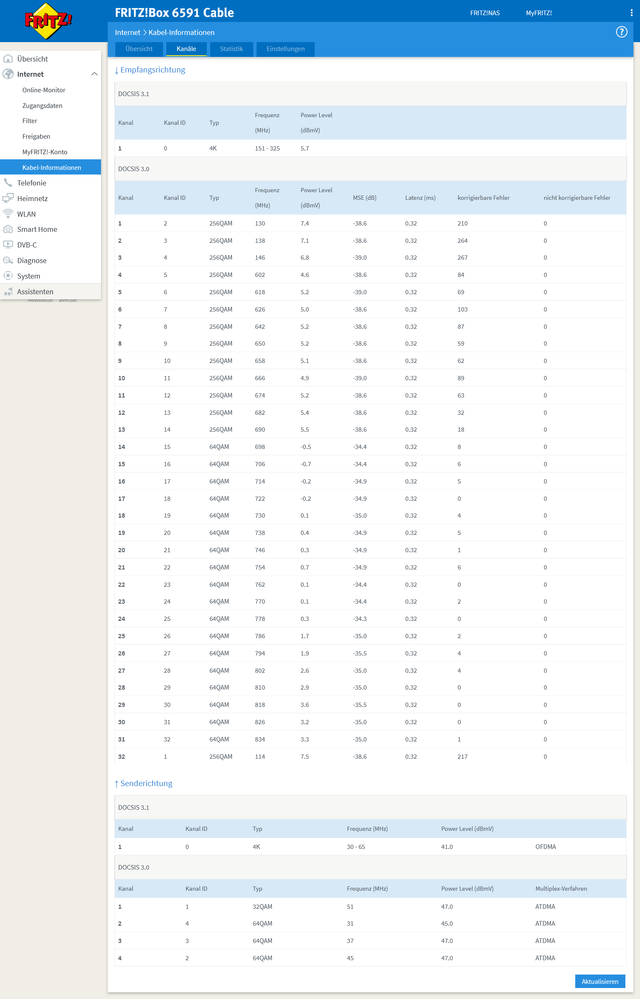Open Online-Monitor in sidebar

point(44,90)
